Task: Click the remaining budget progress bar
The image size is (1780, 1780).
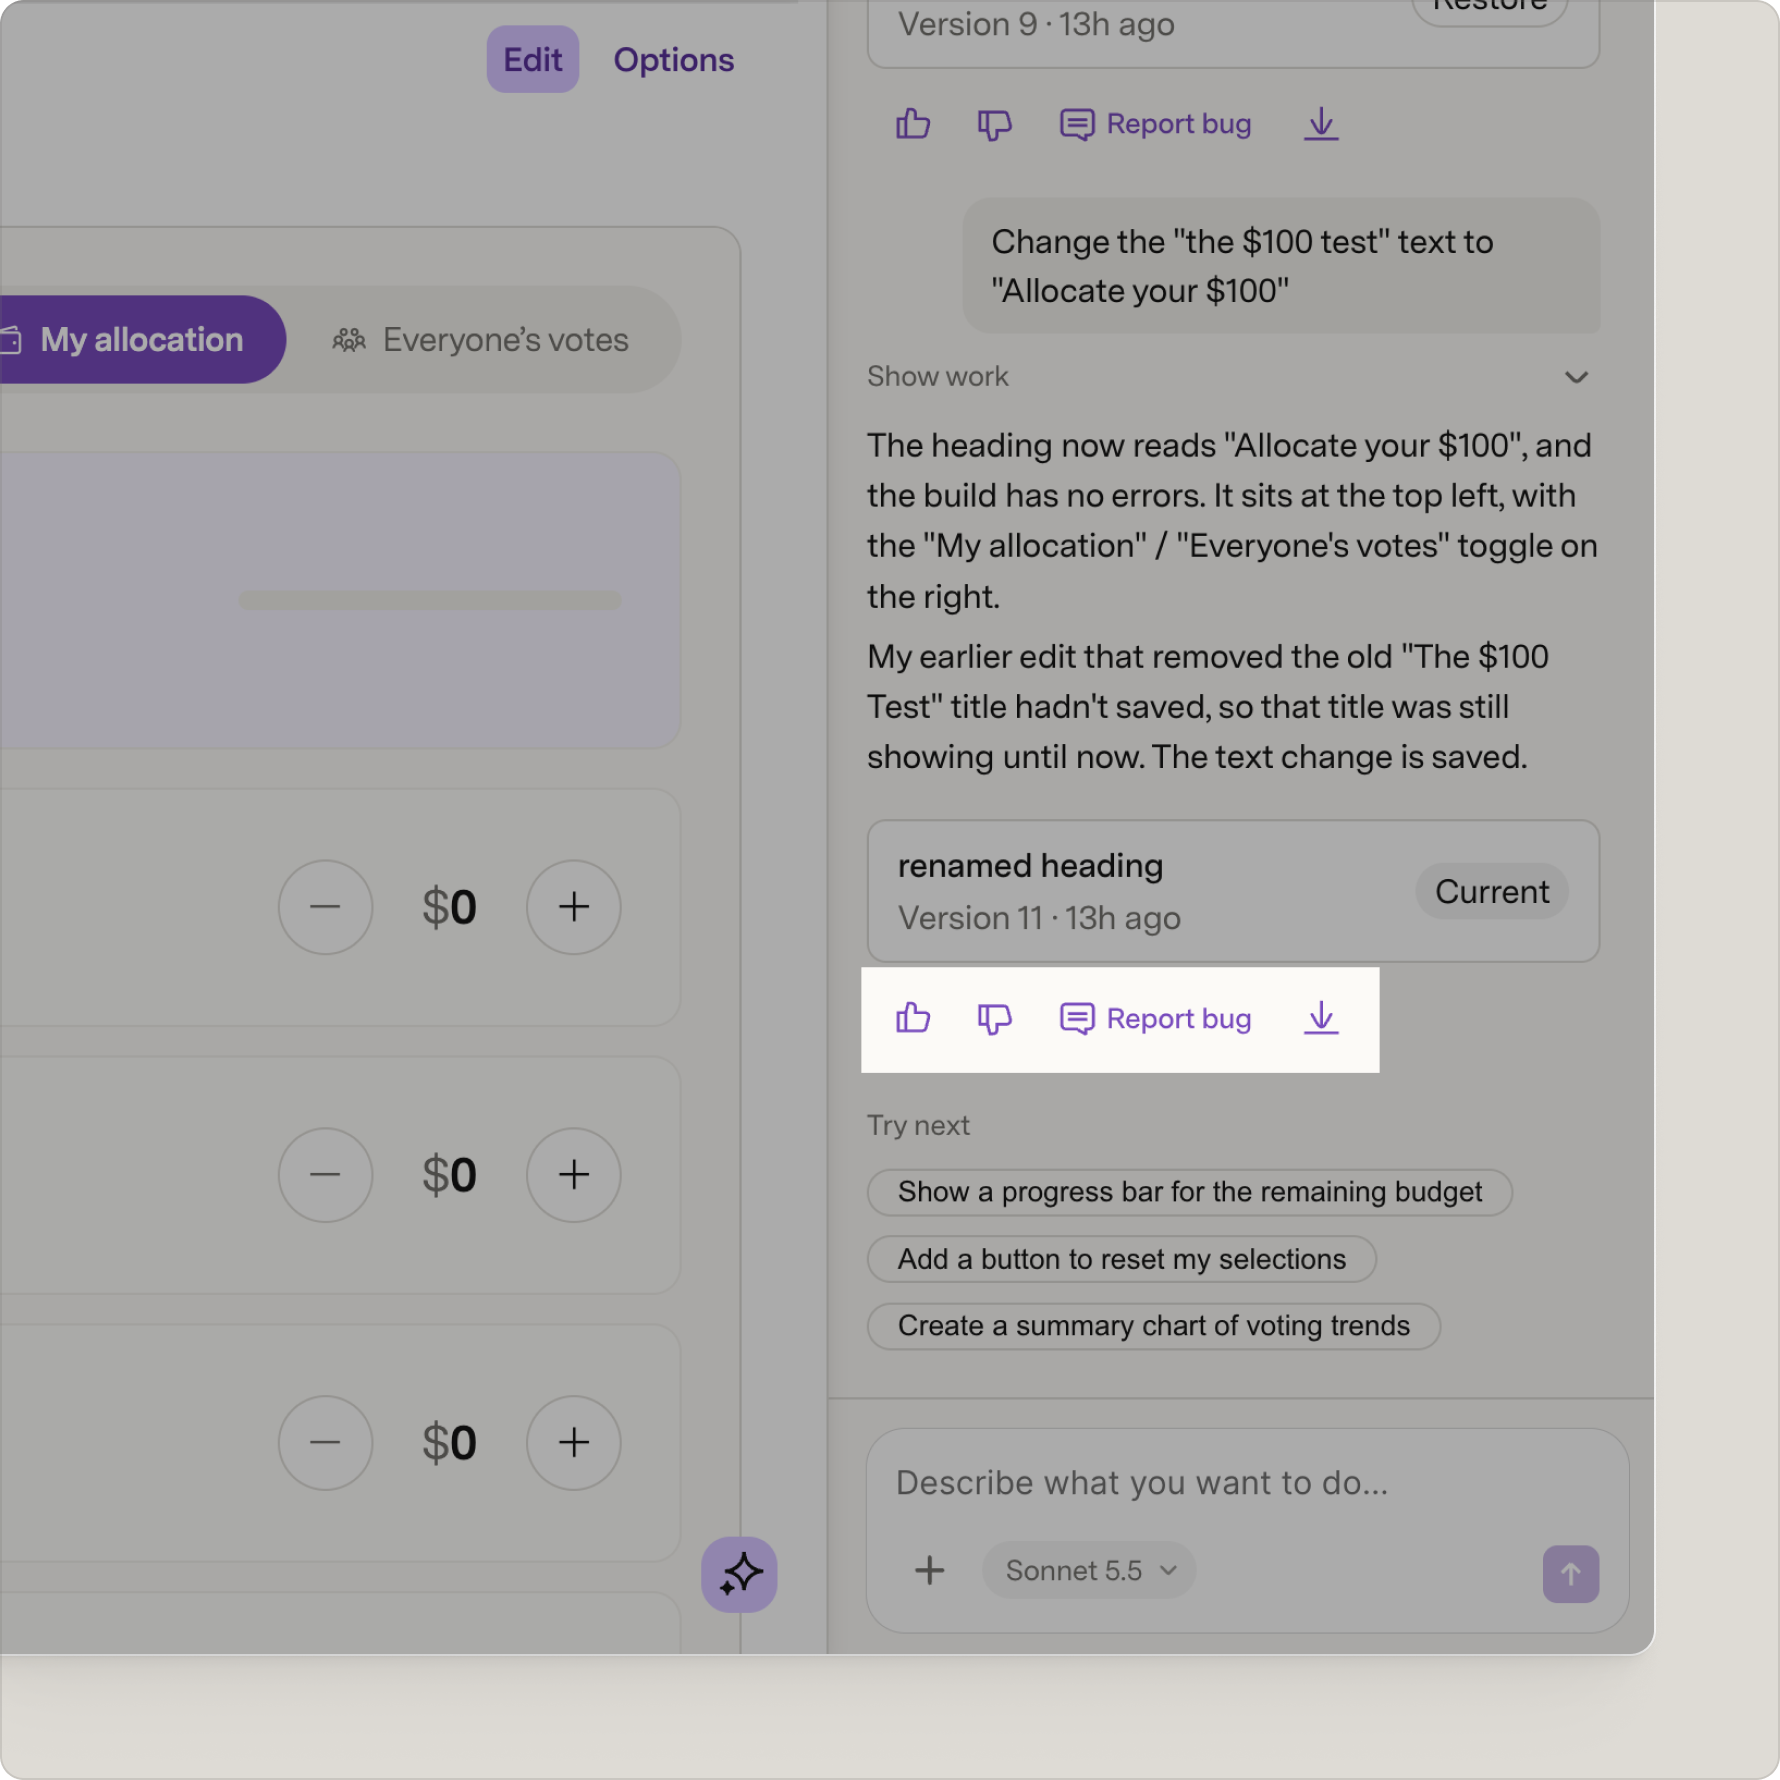Action: click(x=430, y=600)
